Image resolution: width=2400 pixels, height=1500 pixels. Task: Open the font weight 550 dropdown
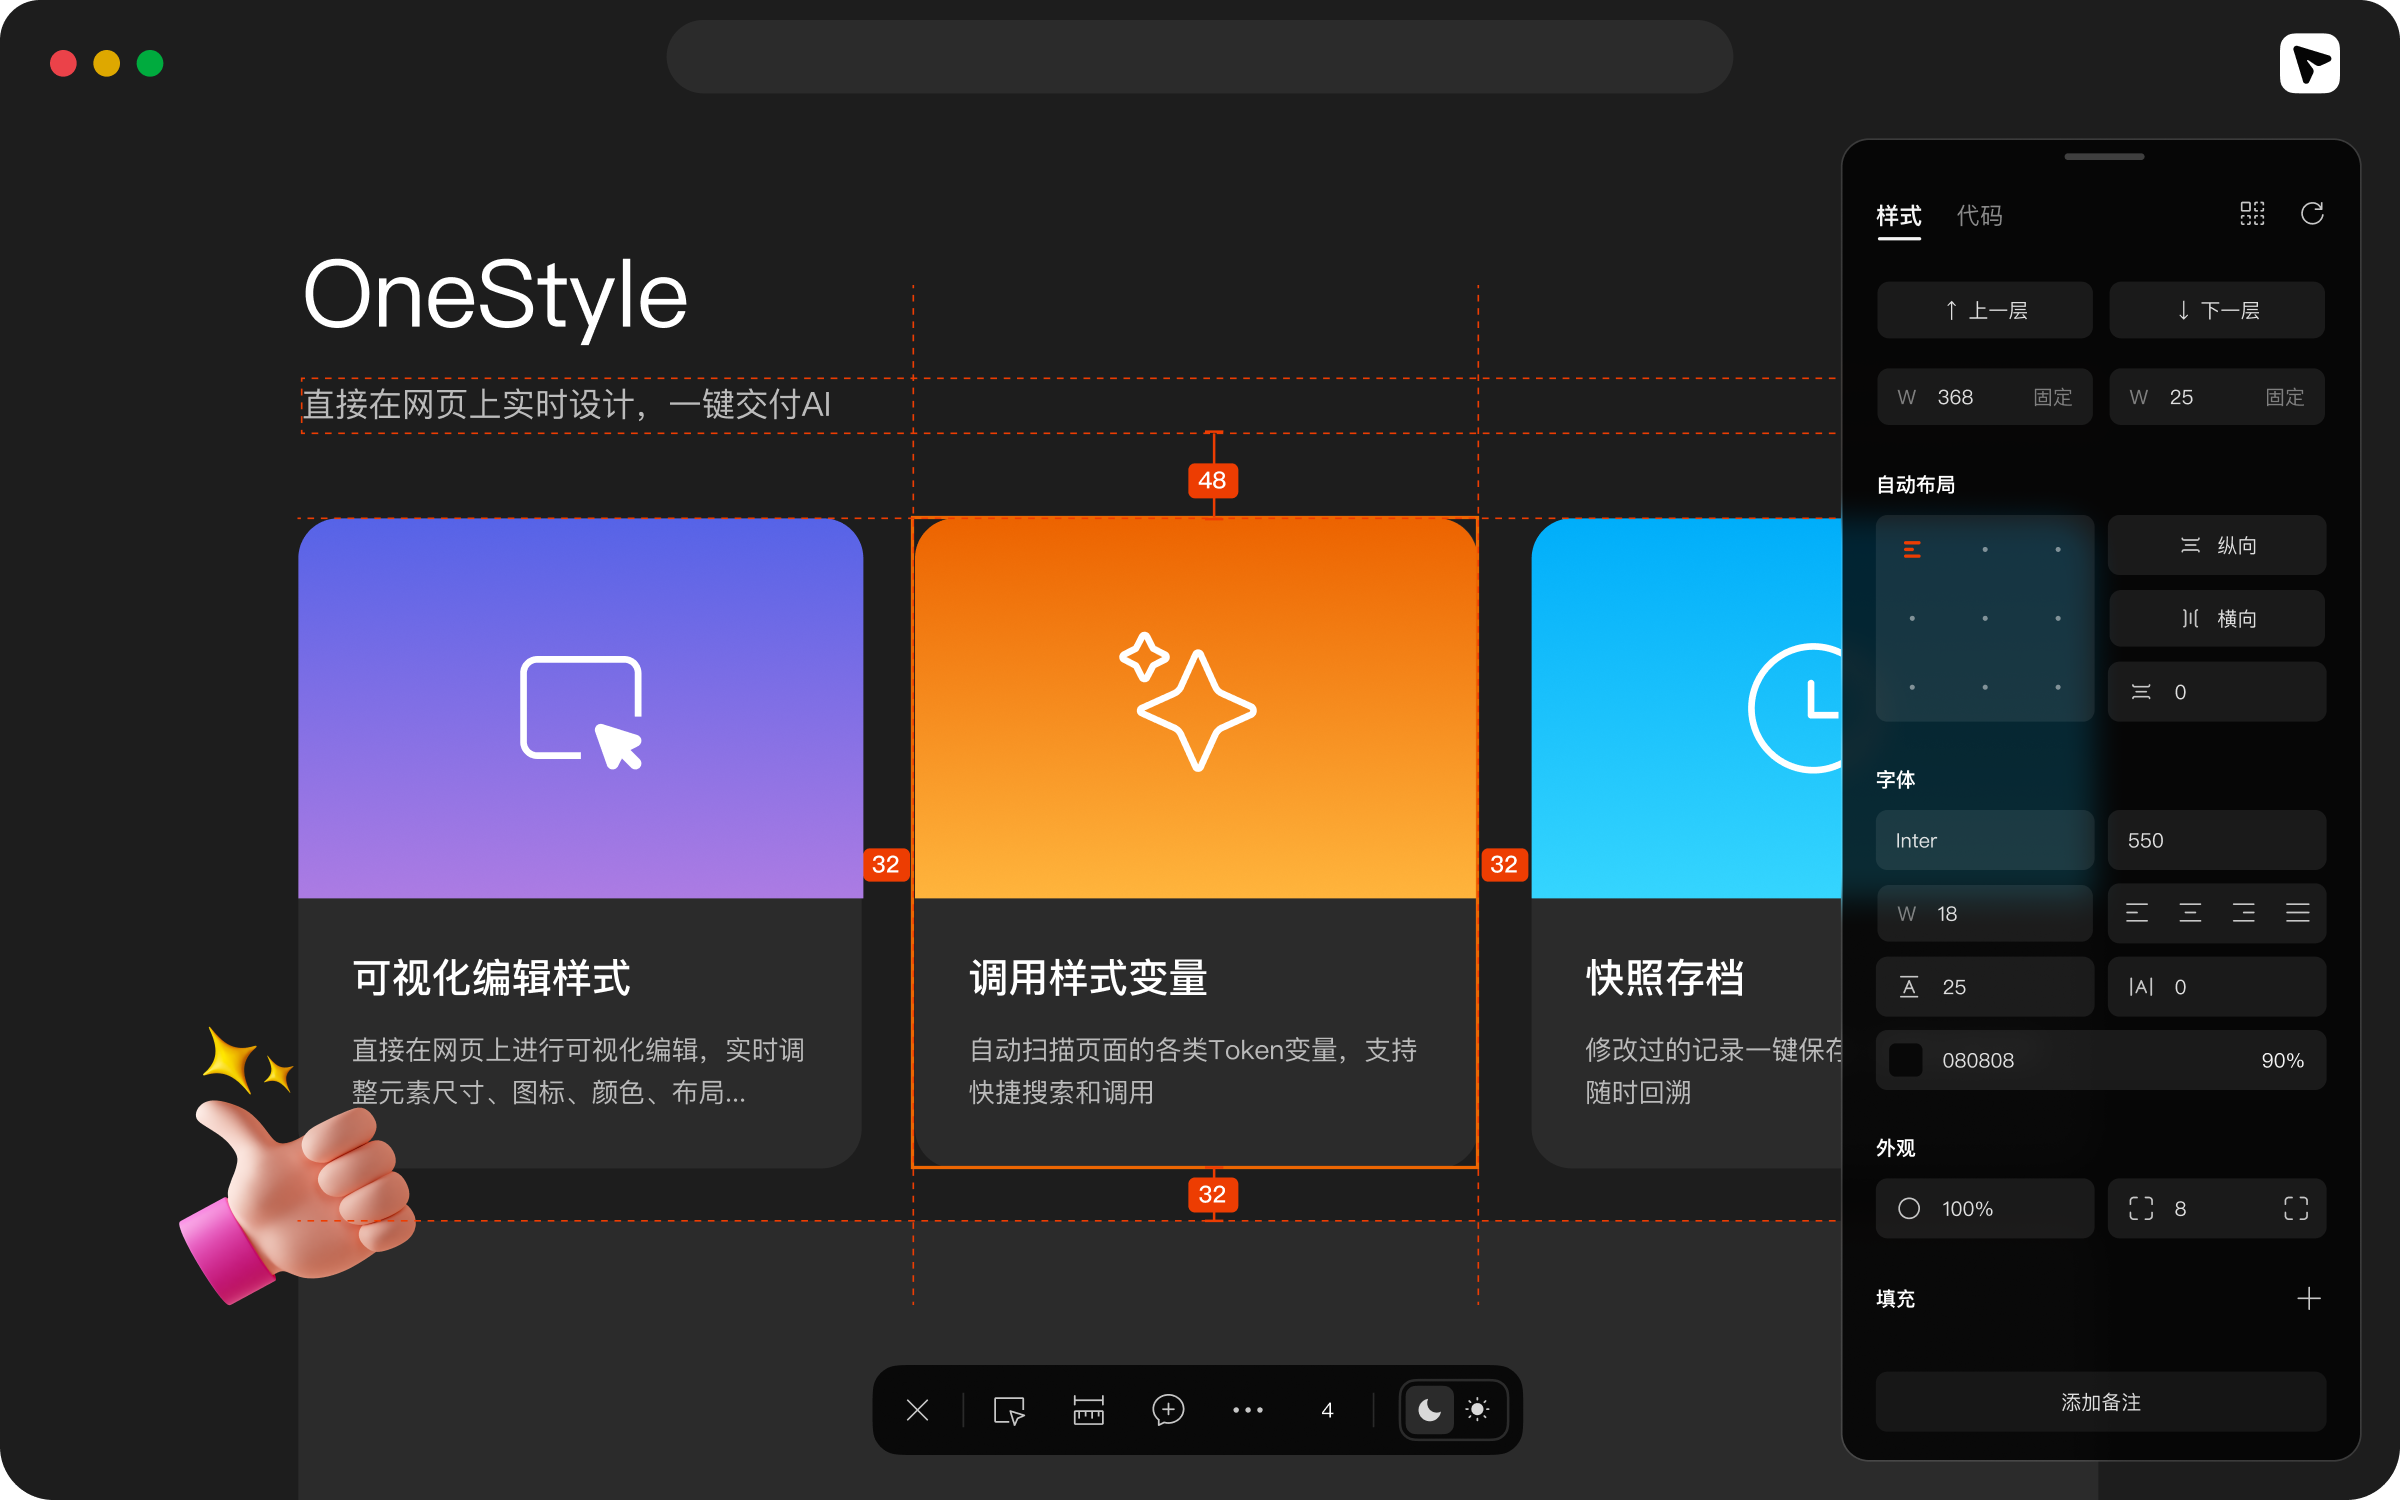(x=2216, y=840)
